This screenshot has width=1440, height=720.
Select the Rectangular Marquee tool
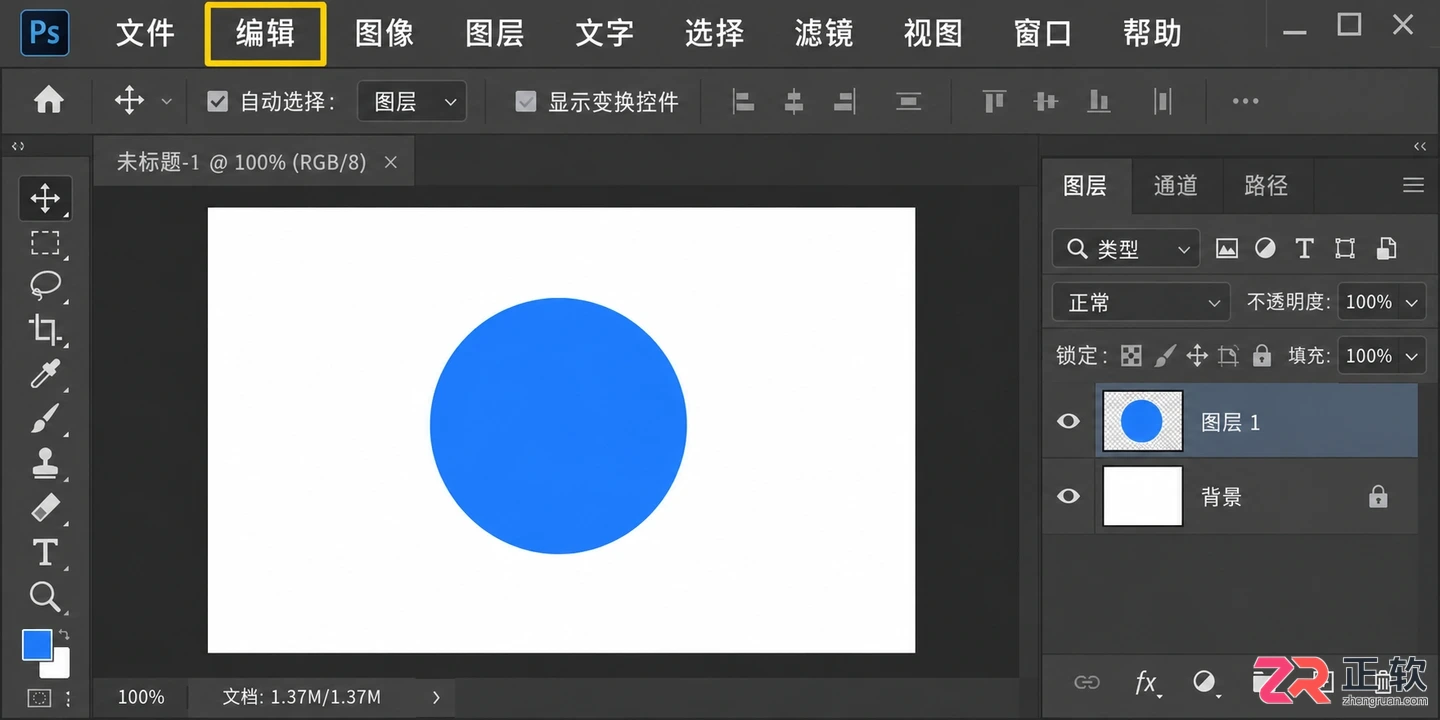45,243
